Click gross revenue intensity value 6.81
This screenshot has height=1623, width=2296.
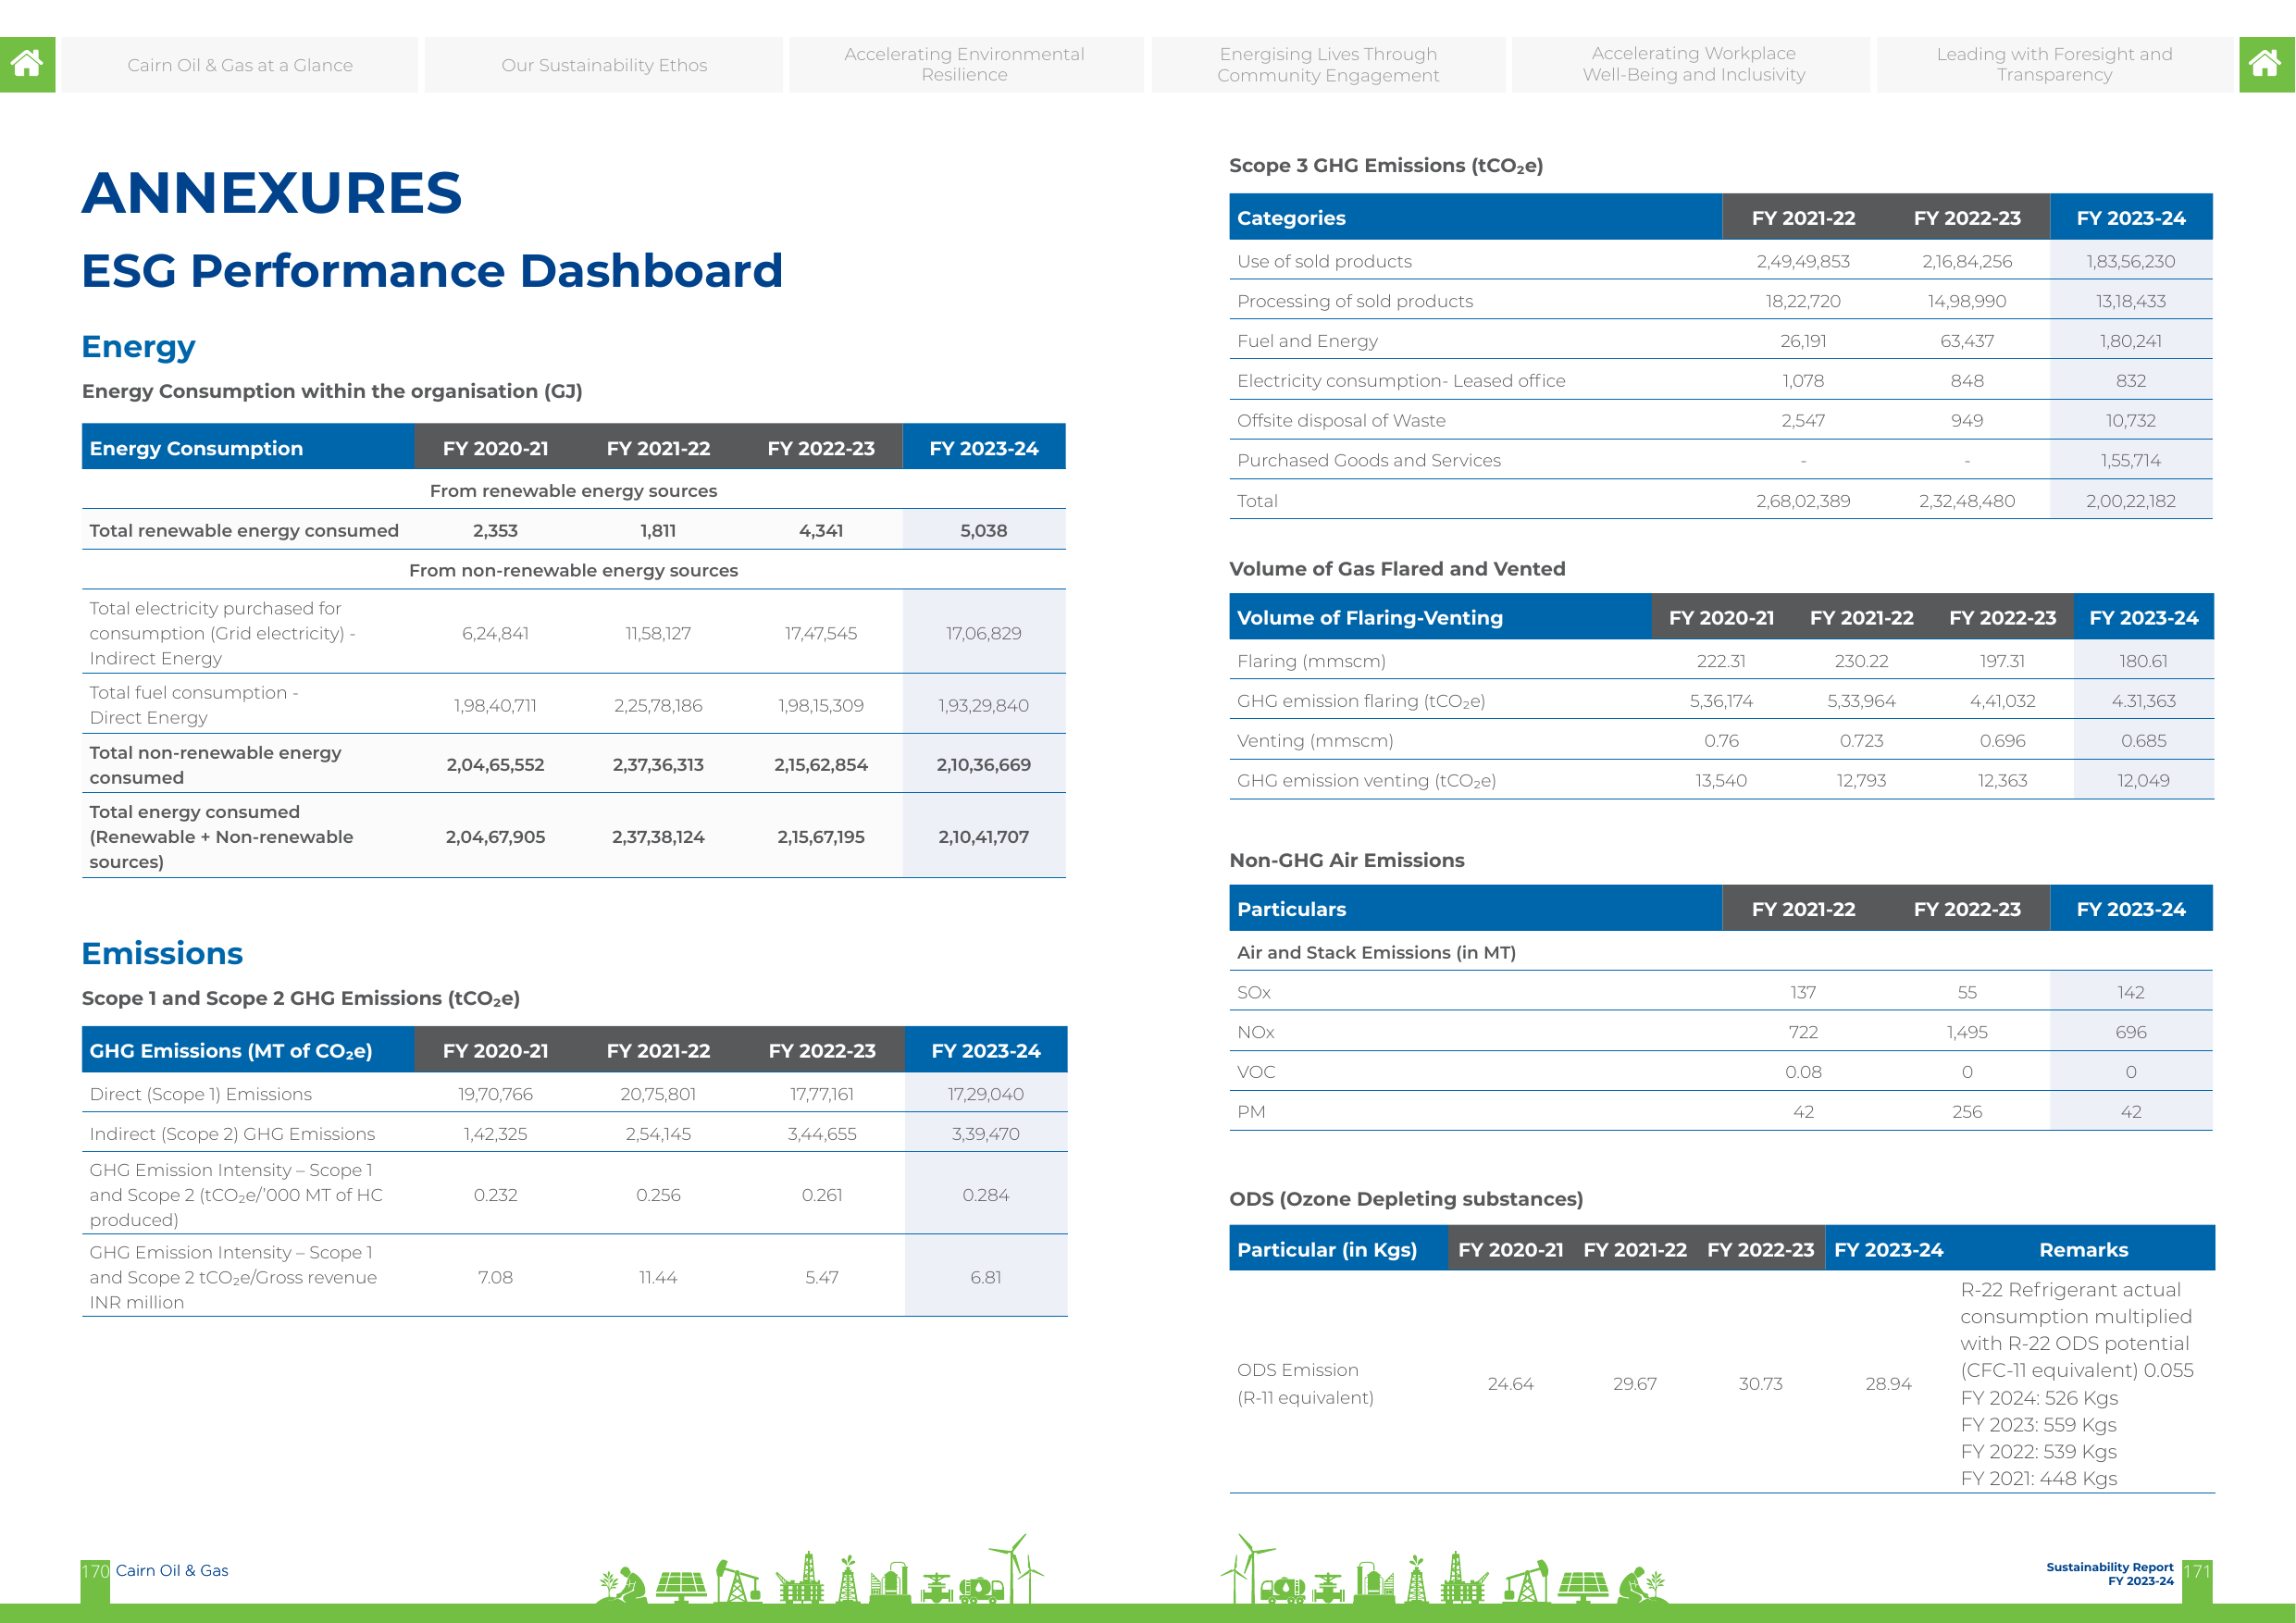(986, 1277)
